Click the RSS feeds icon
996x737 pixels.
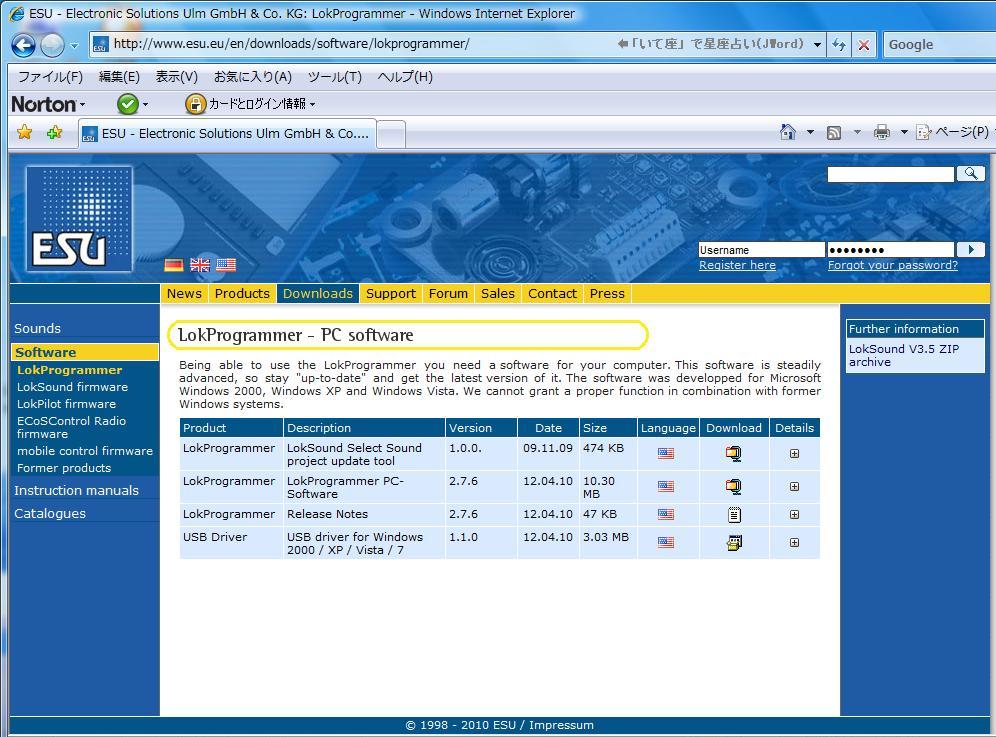834,133
